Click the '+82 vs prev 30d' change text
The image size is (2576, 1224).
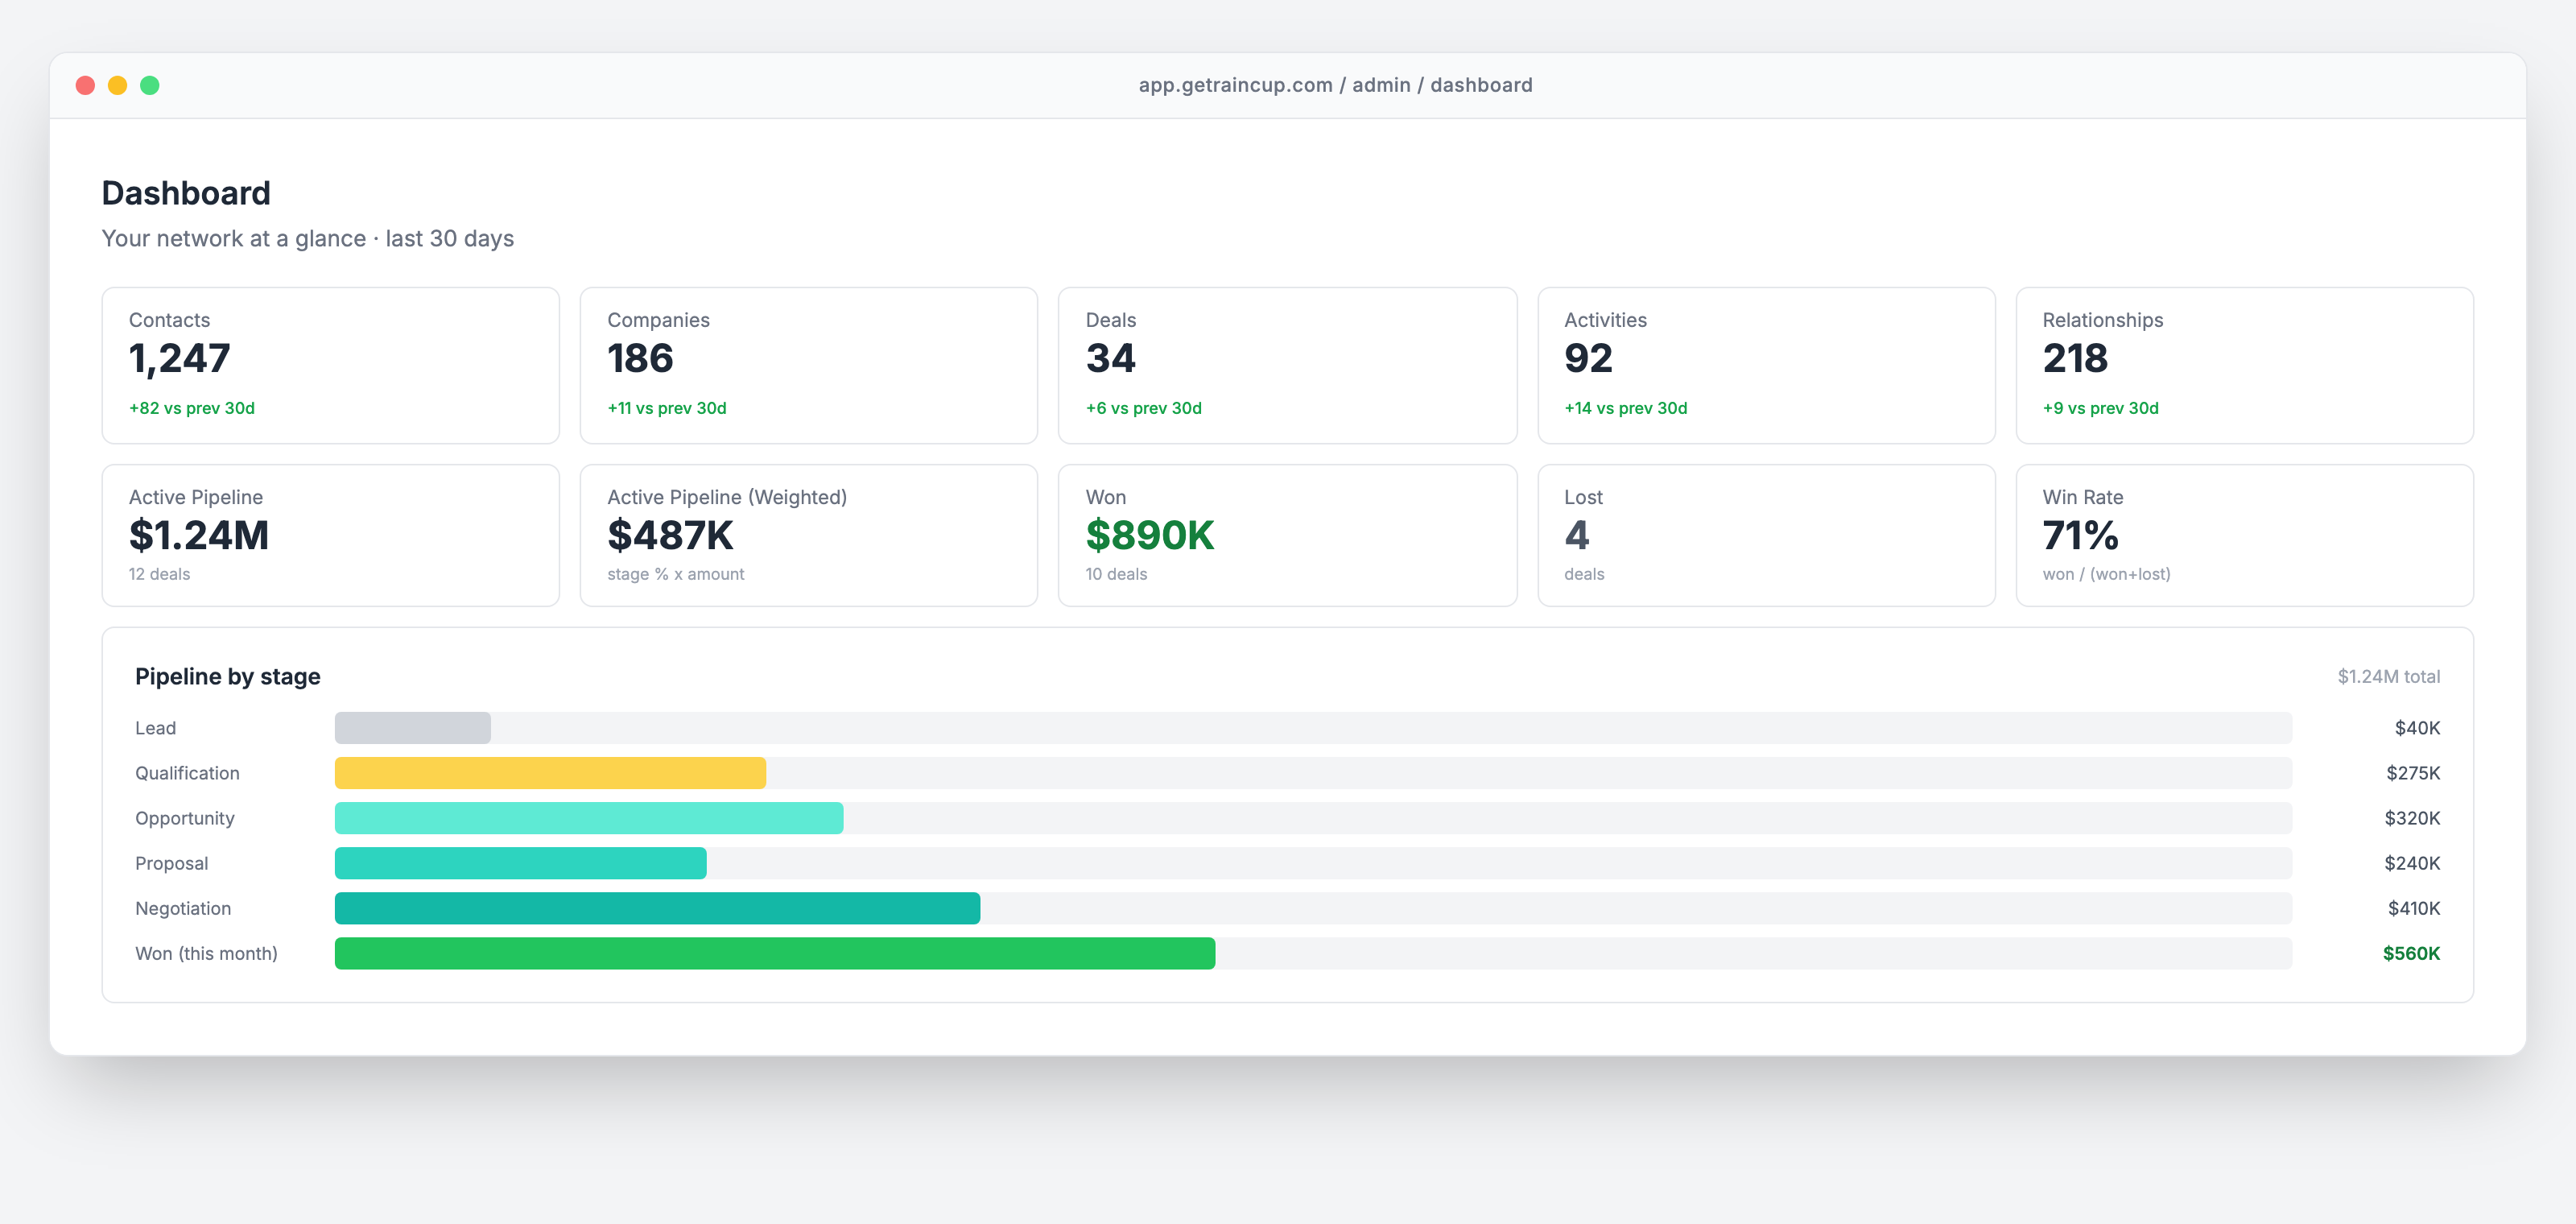(192, 408)
